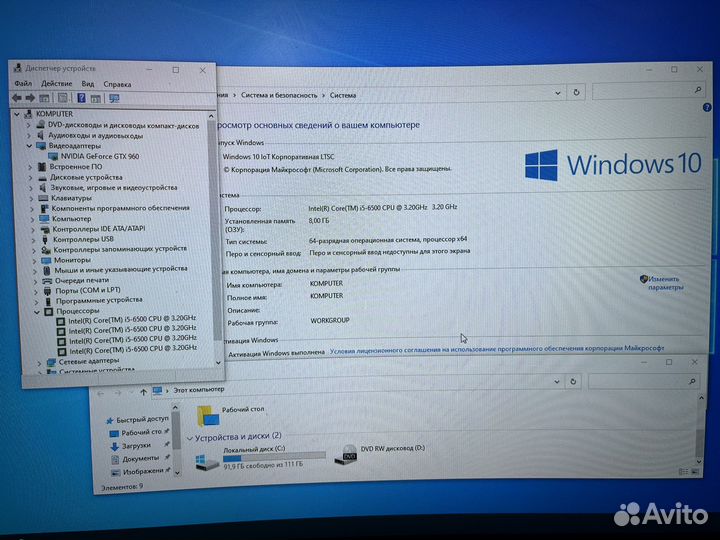Click the Мониторы icon in the tree
Viewport: 720px width, 540px height.
point(46,260)
